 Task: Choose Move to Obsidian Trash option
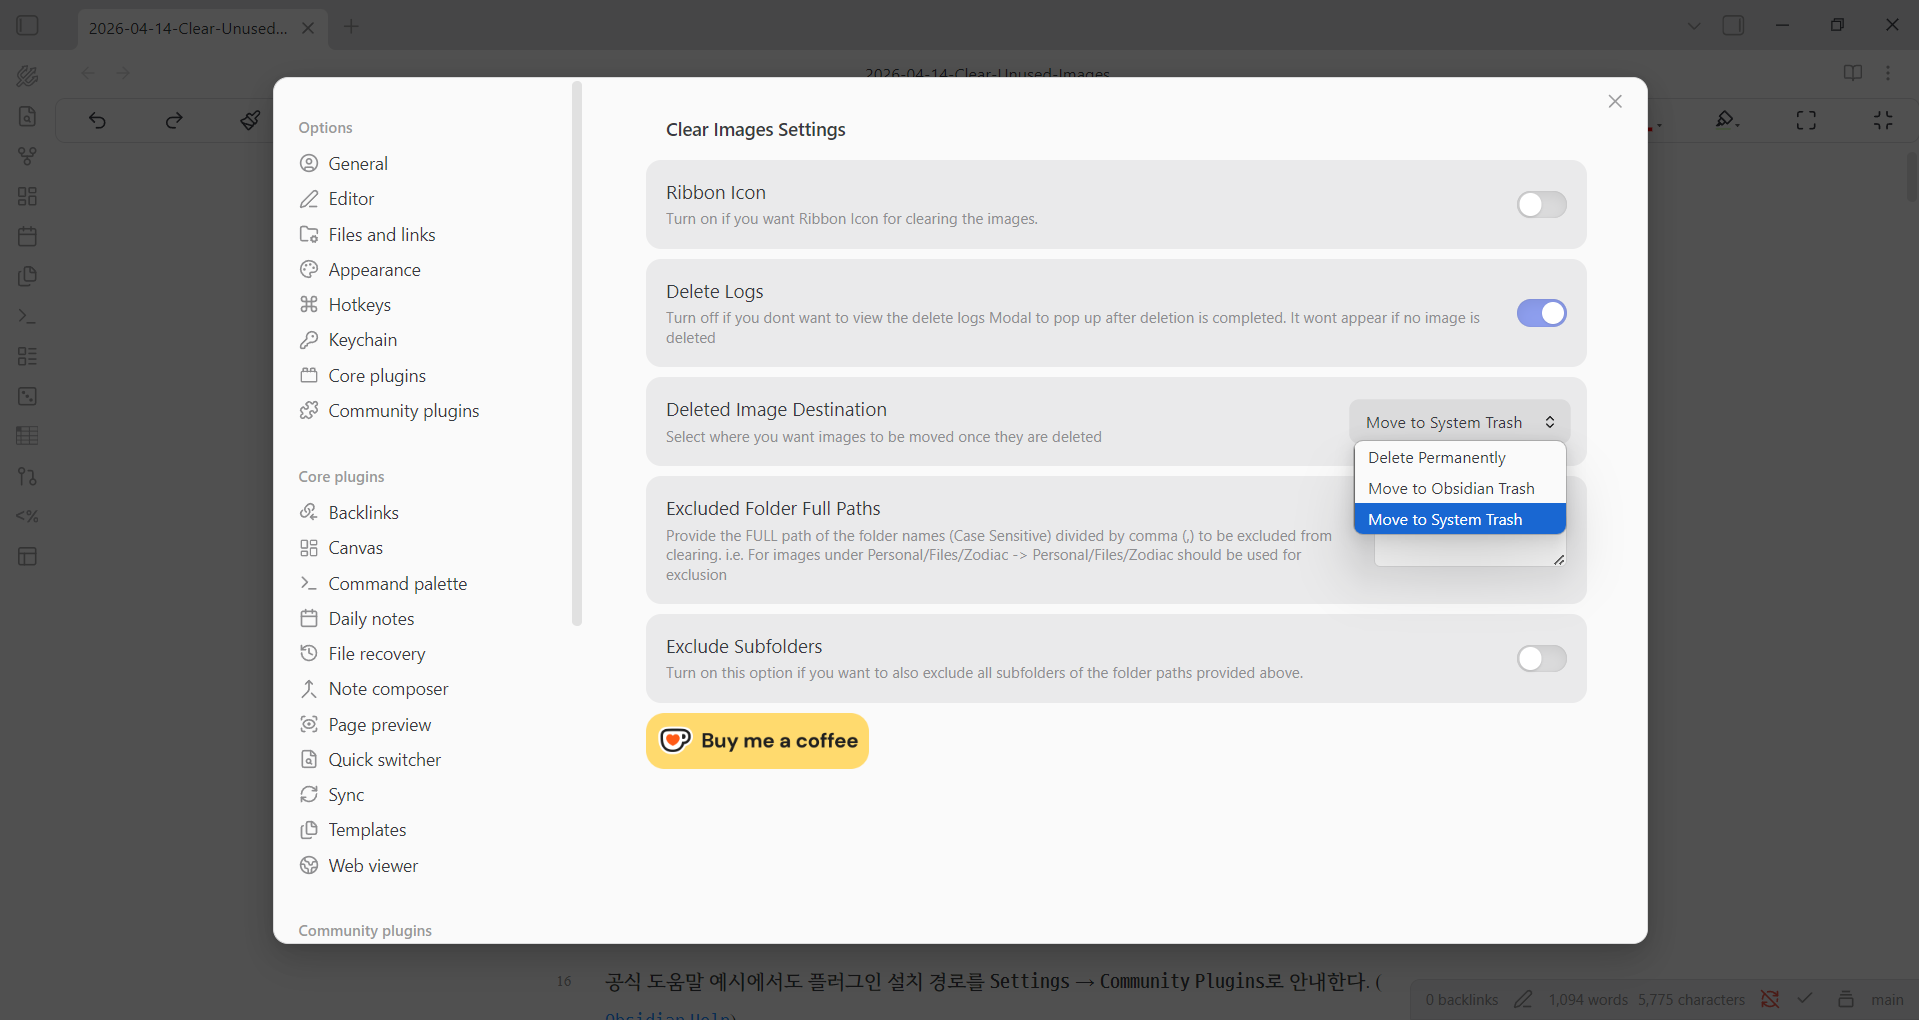tap(1459, 489)
